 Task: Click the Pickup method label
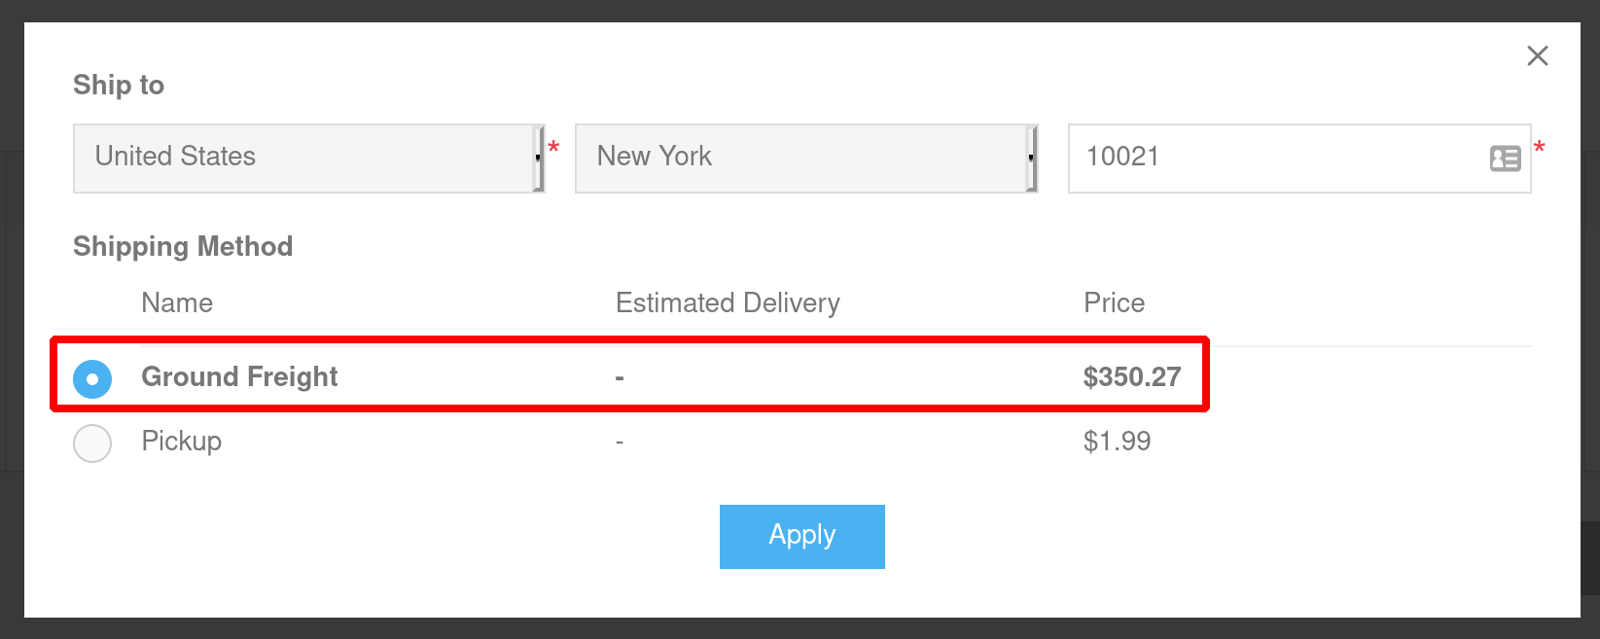pyautogui.click(x=181, y=441)
